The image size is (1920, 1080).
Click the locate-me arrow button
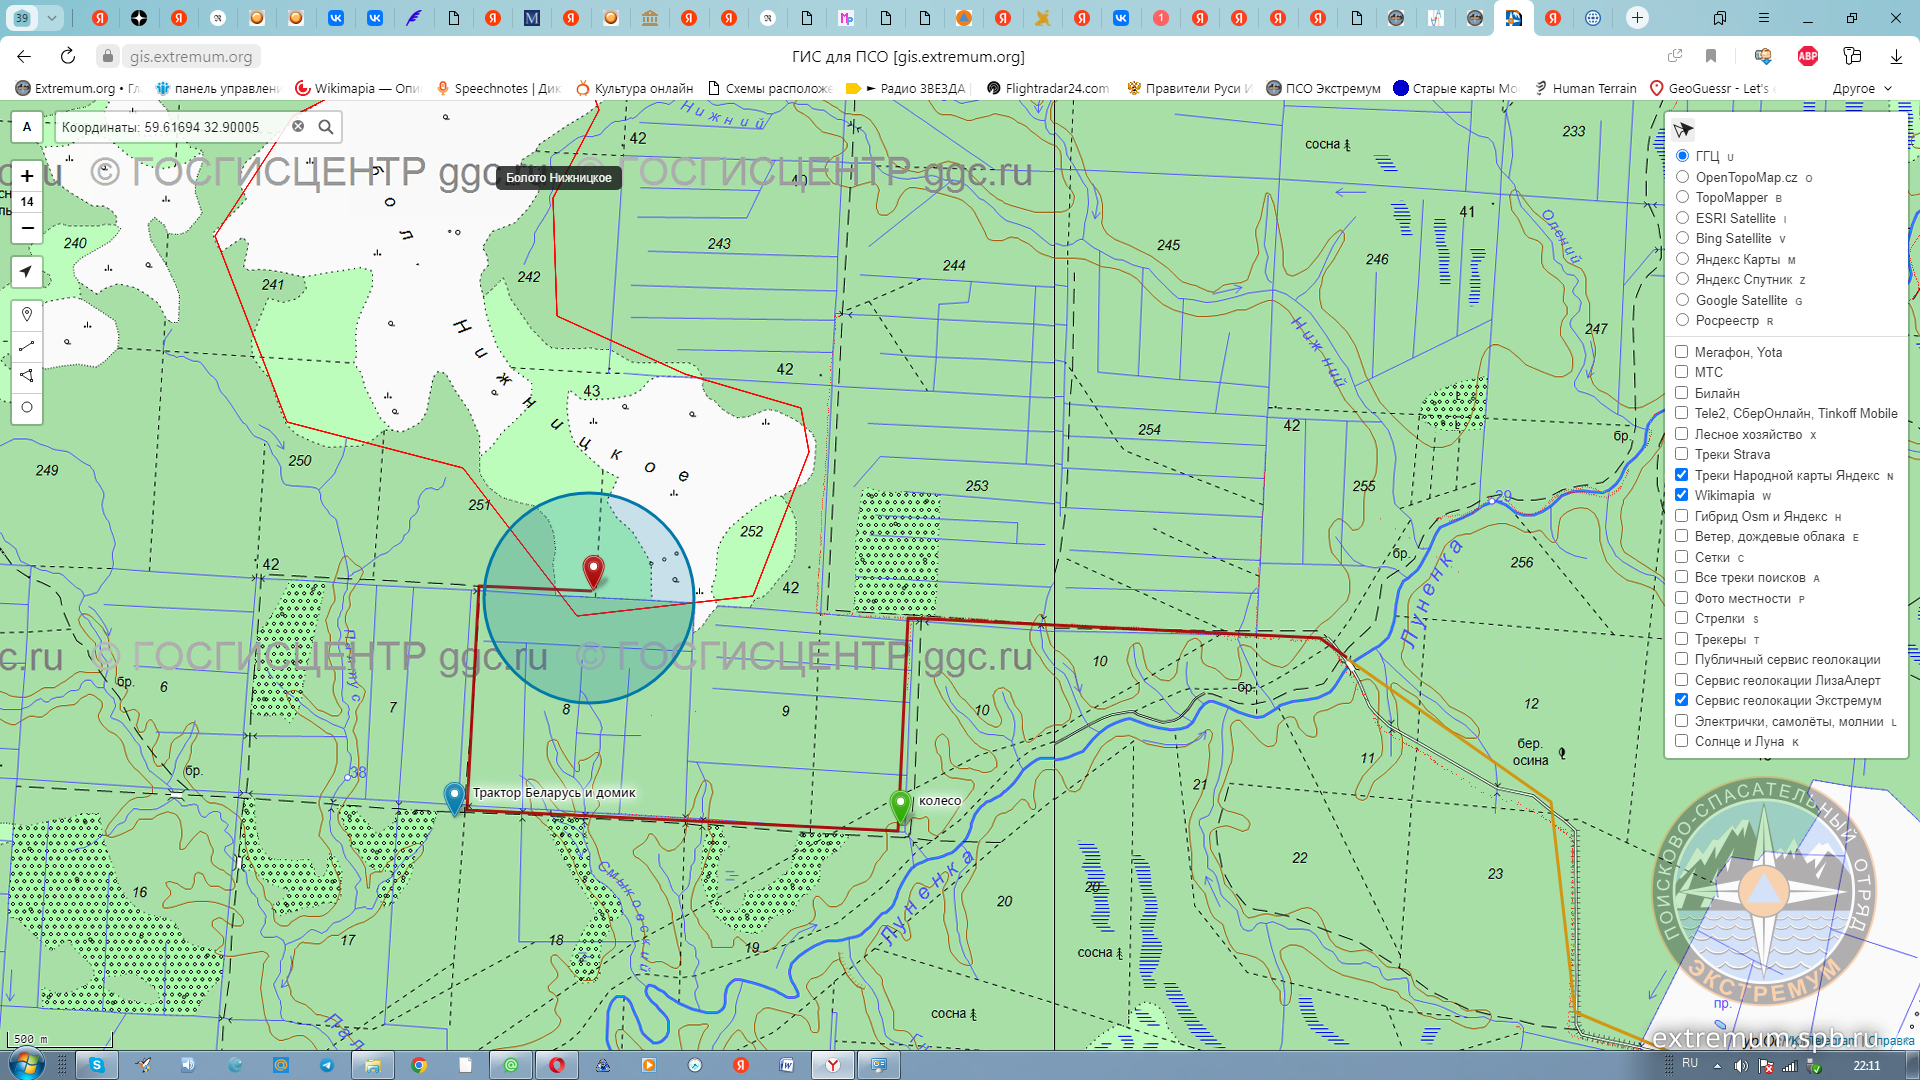(x=27, y=271)
